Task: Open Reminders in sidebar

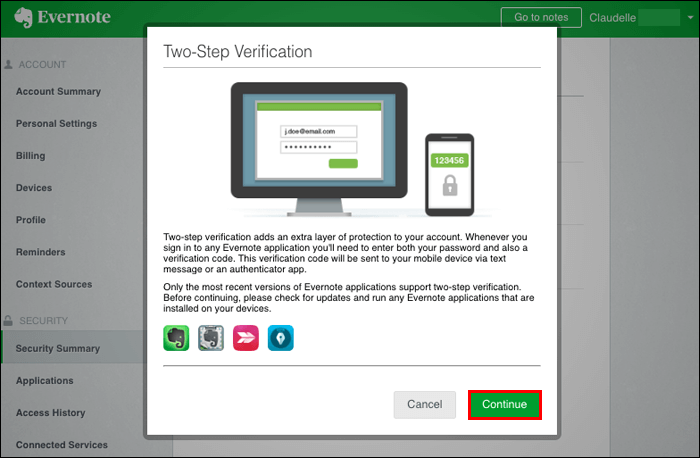Action: pos(41,252)
